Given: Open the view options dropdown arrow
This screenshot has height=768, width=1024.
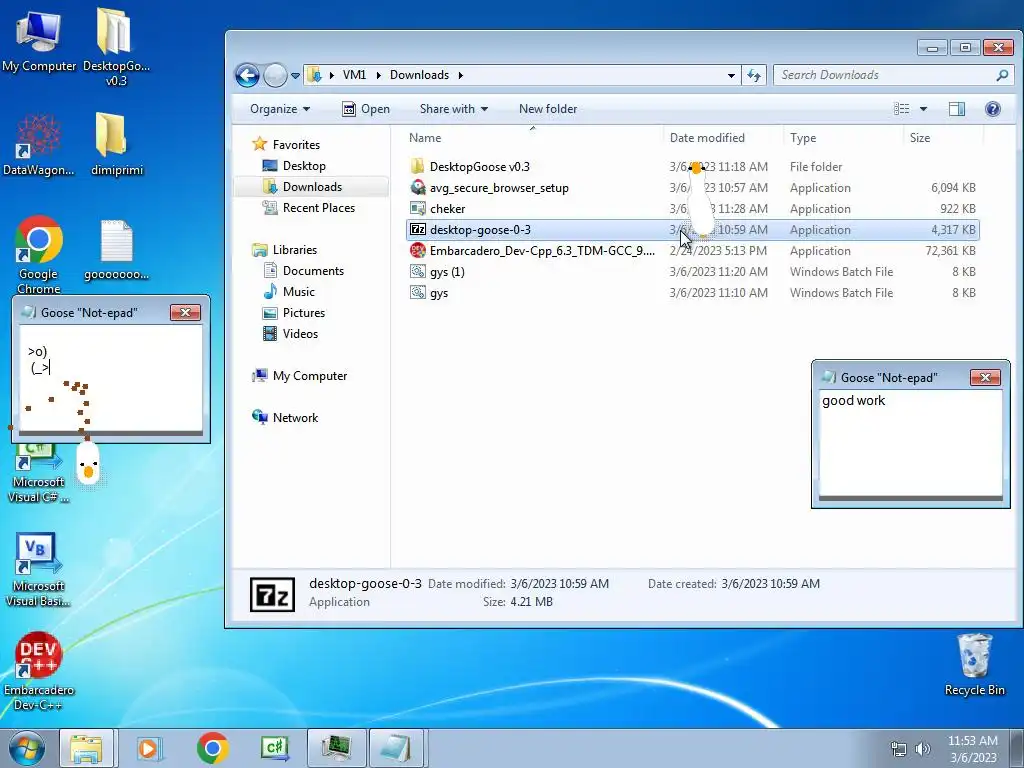Looking at the screenshot, I should tap(923, 109).
